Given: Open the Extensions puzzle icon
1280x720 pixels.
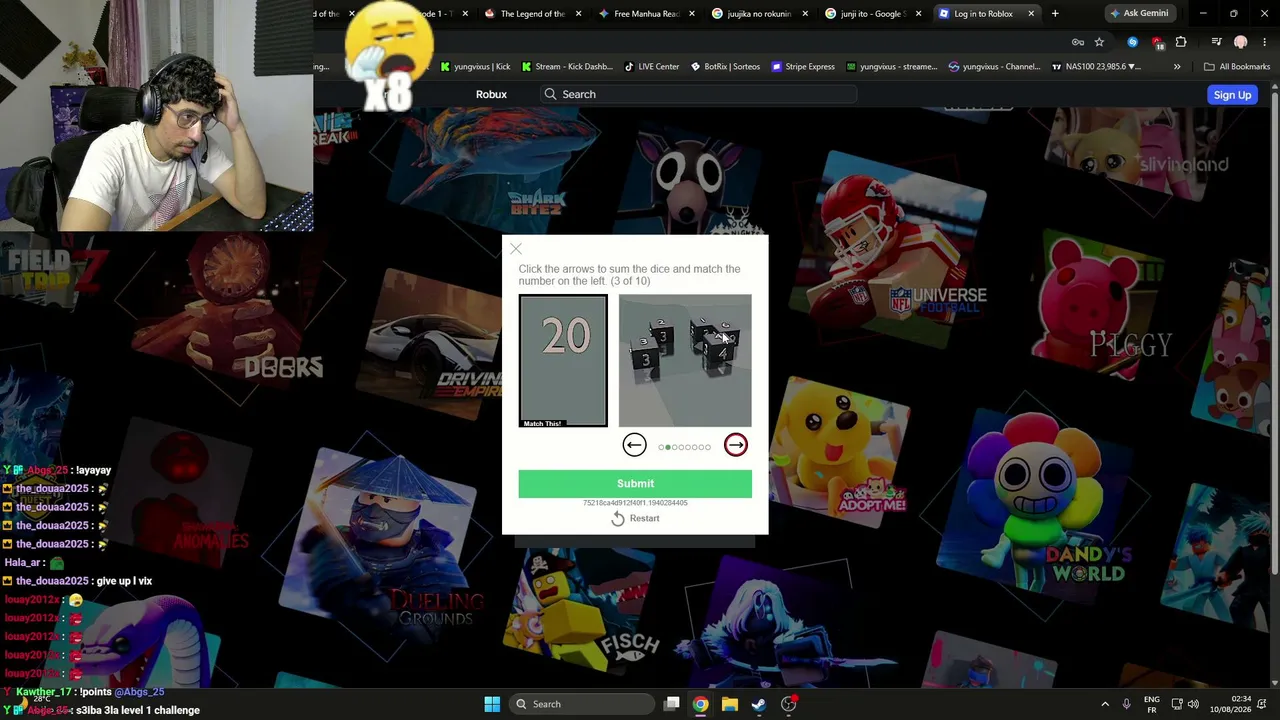Looking at the screenshot, I should 1181,42.
